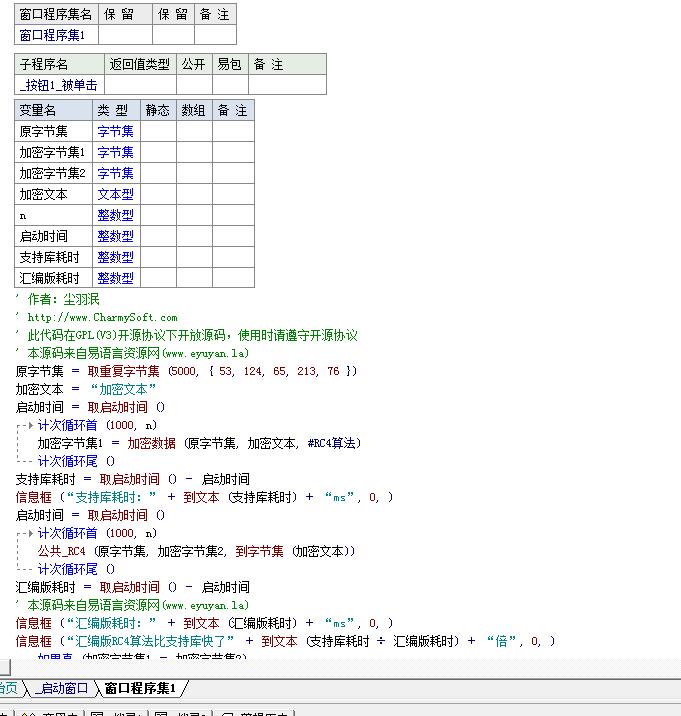
Task: Click the 加密数据 command call
Action: [151, 443]
